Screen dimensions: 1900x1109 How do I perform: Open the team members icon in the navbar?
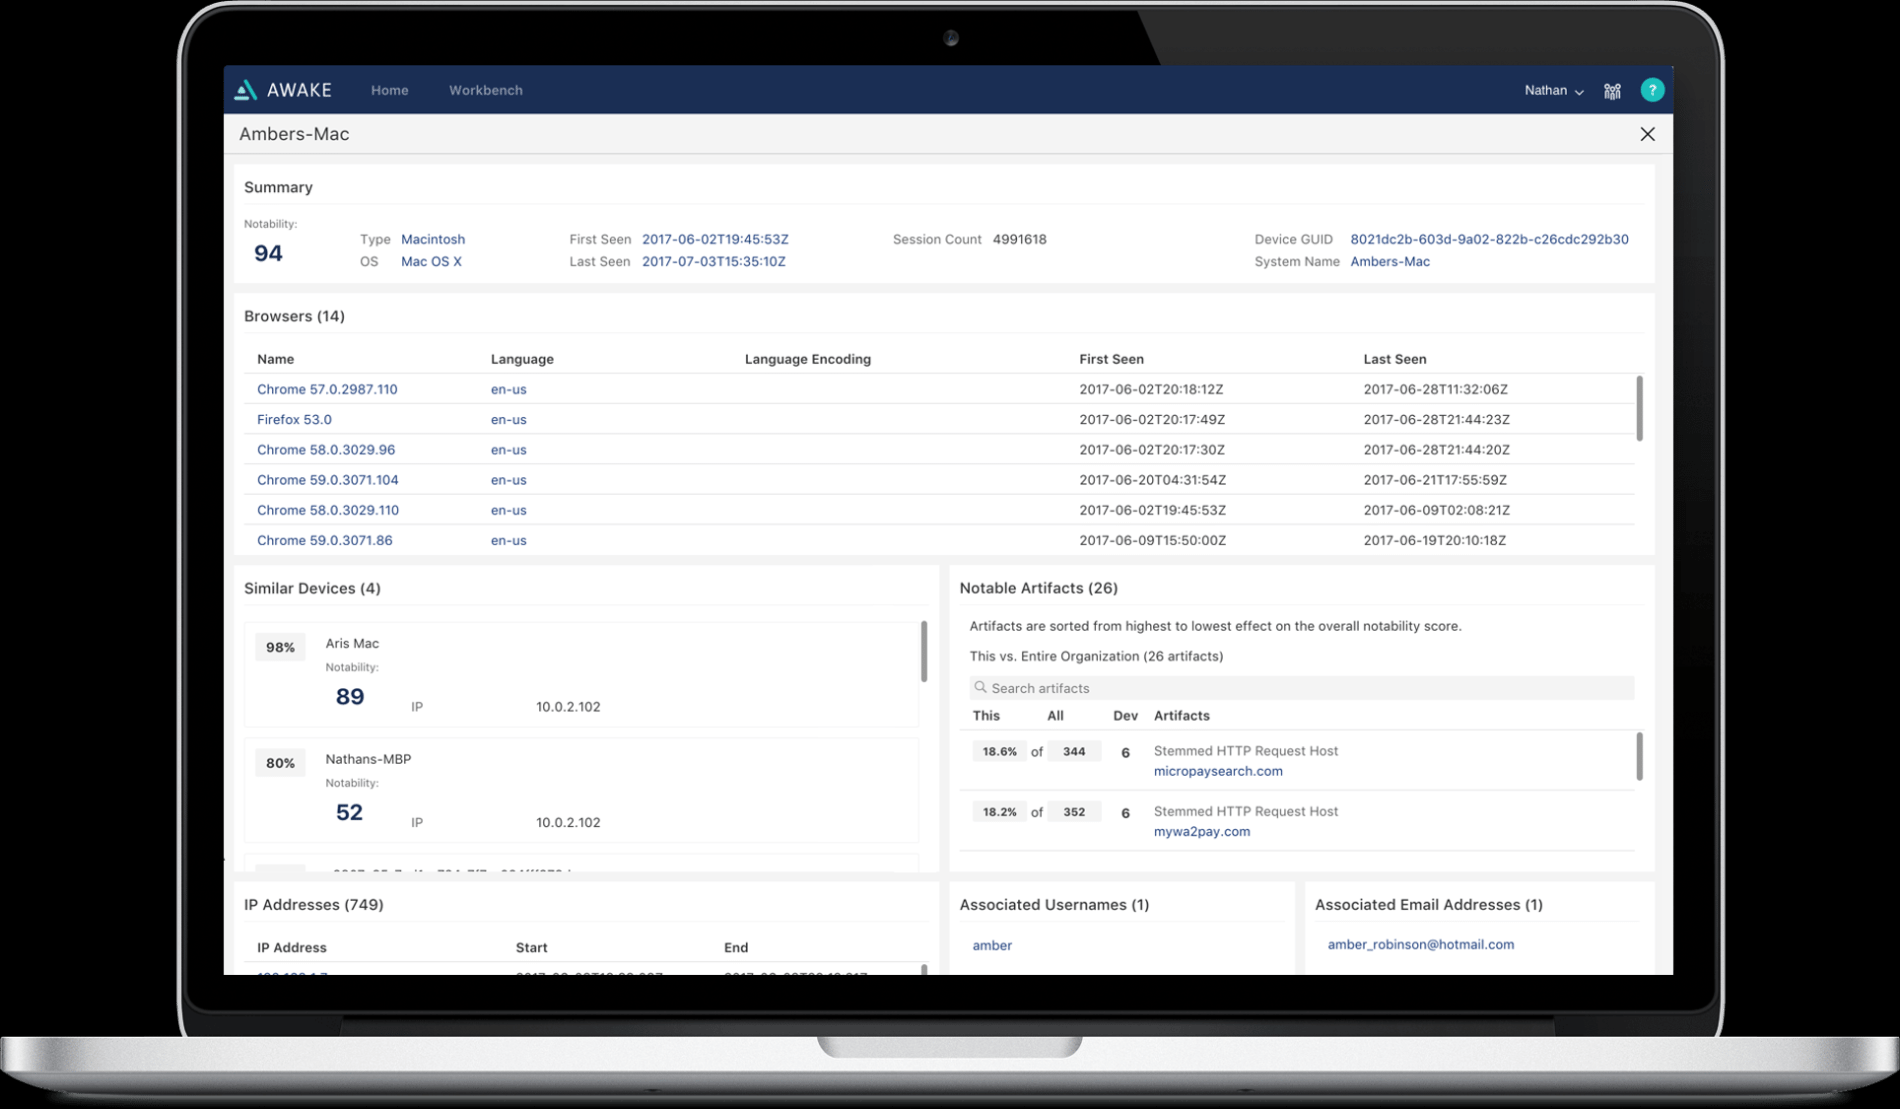(1612, 90)
